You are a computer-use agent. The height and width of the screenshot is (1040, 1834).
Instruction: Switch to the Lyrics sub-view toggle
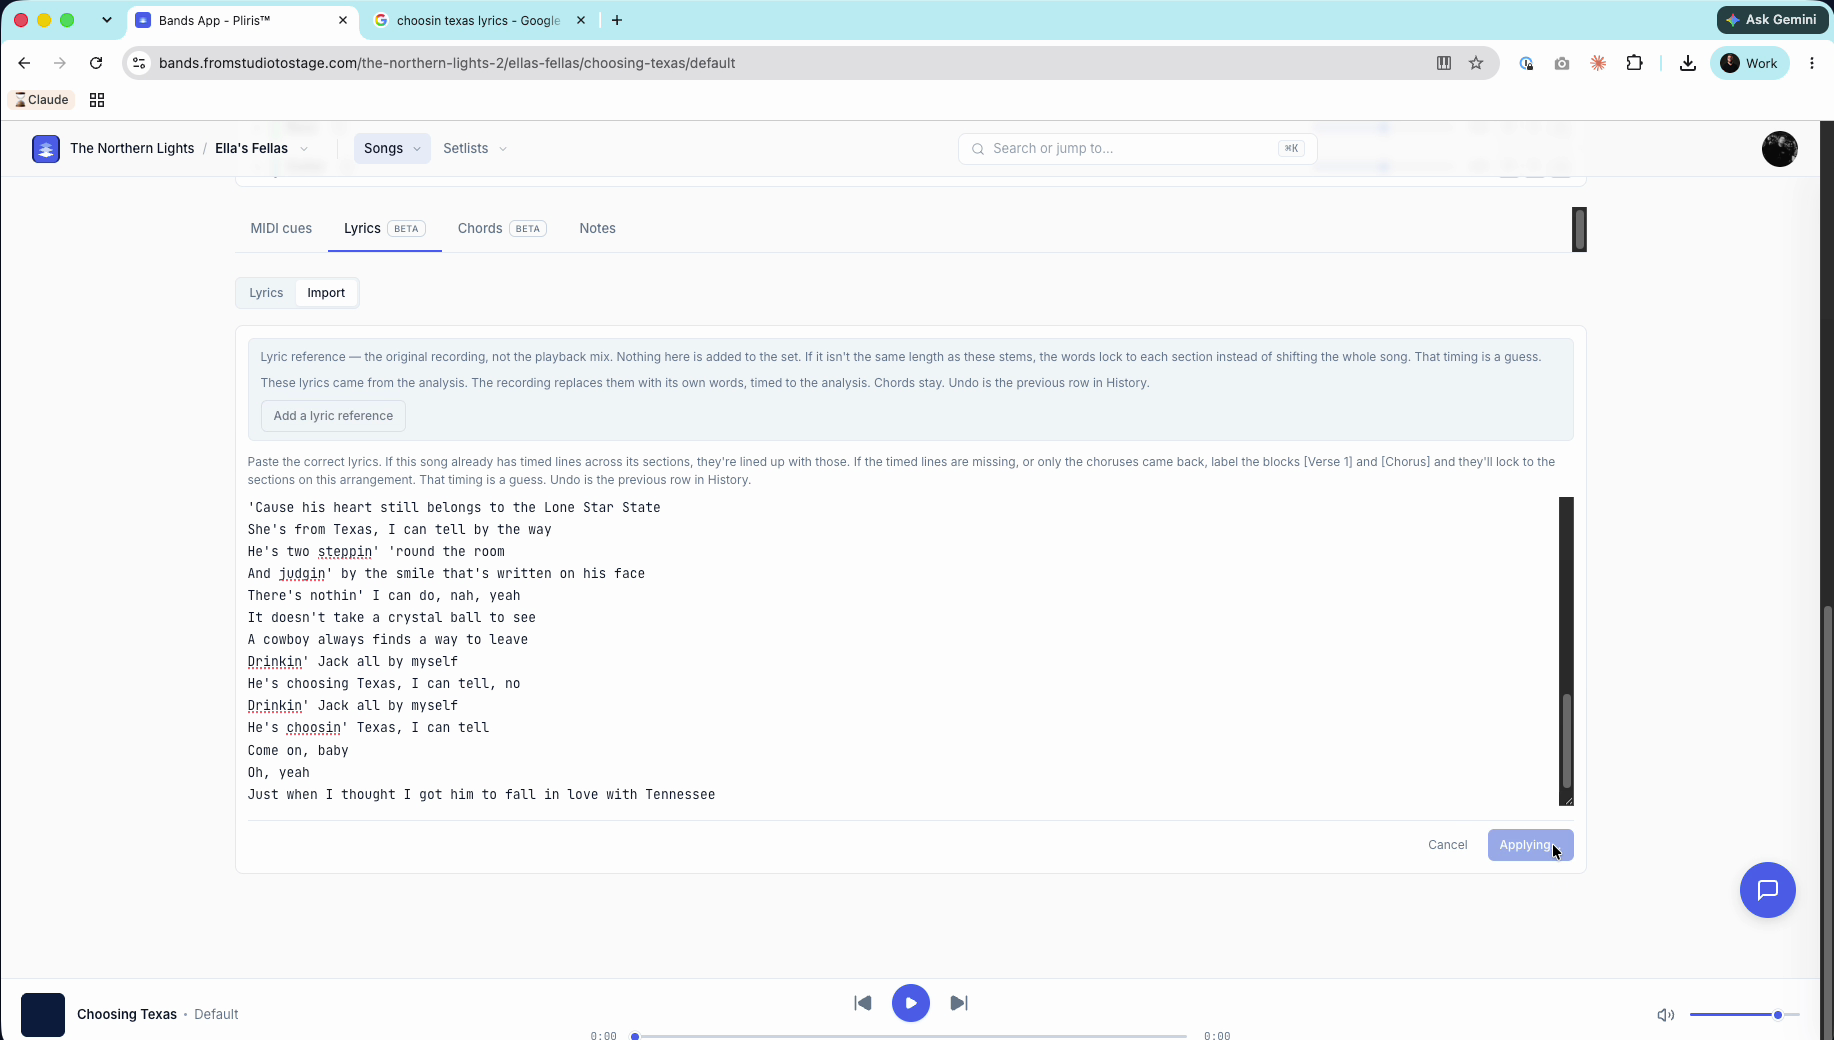[266, 293]
